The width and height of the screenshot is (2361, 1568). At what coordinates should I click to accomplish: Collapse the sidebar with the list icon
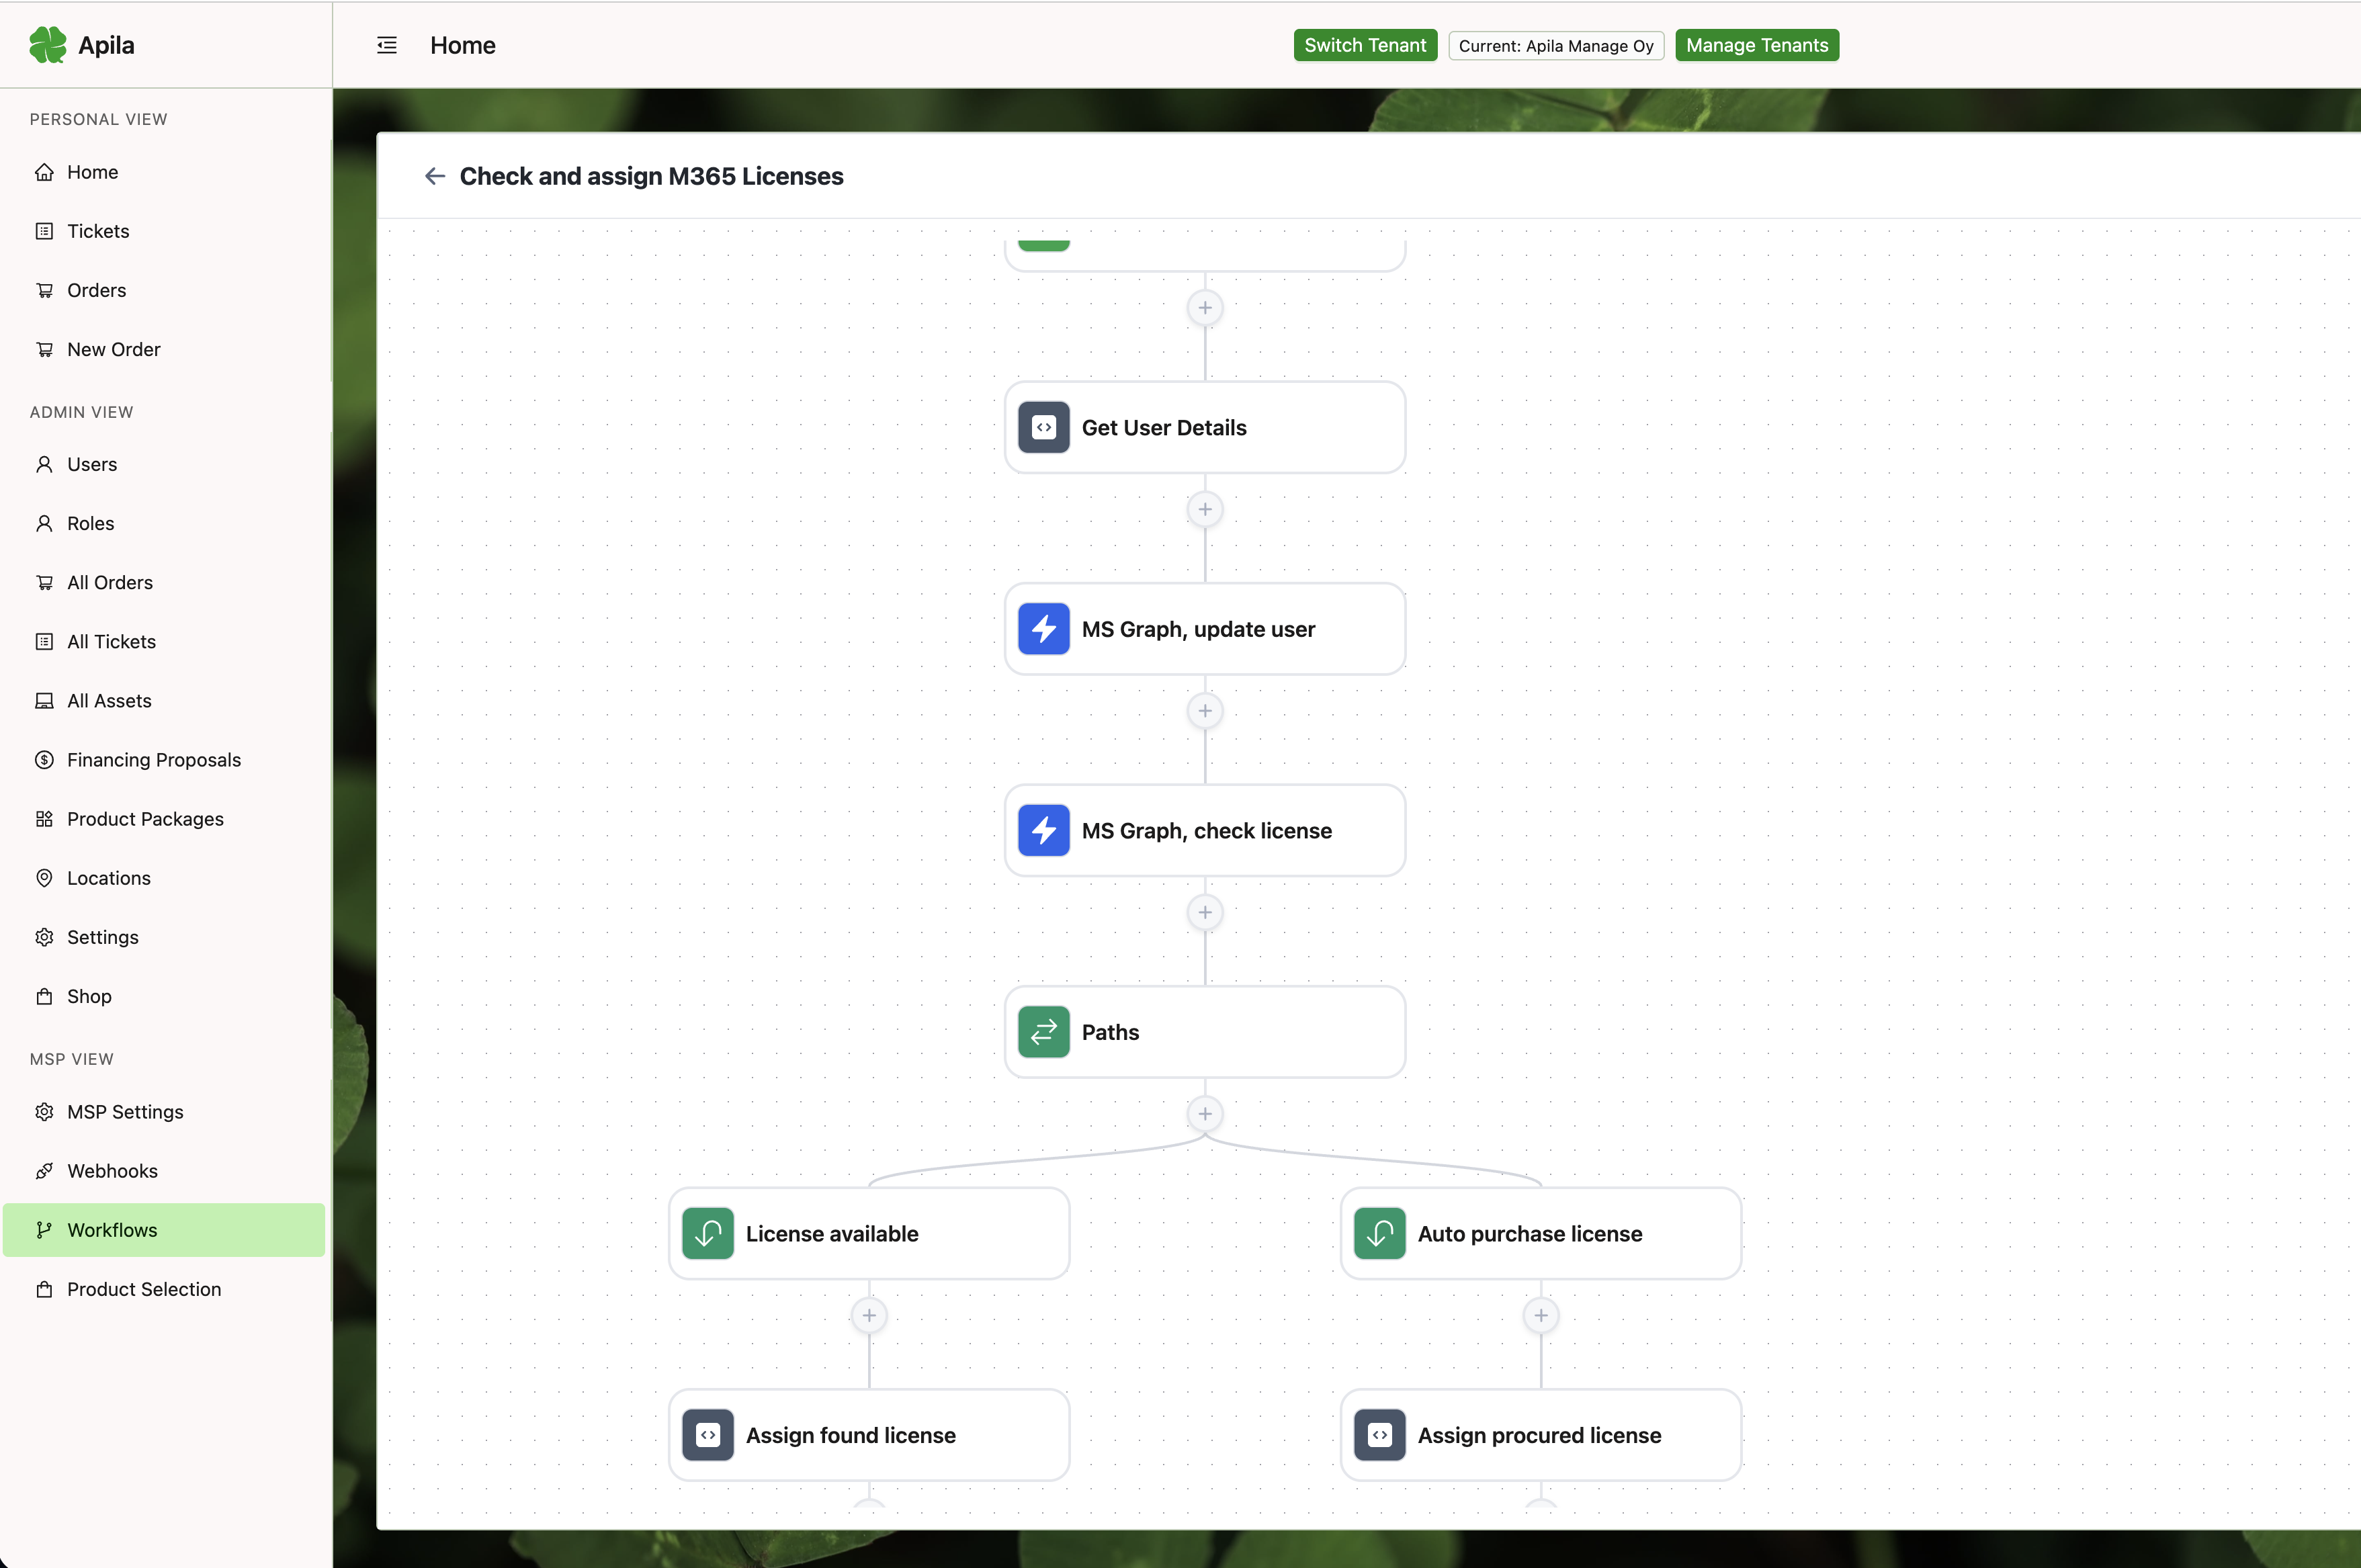coord(386,44)
